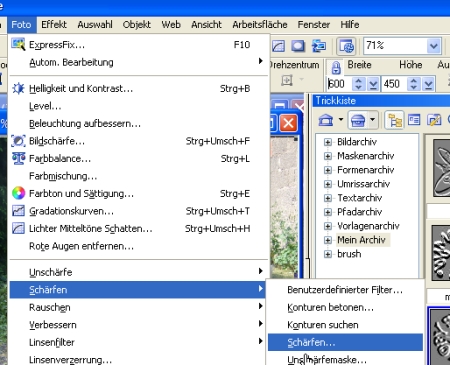The image size is (450, 365).
Task: Select Lichter Mitteltöne Schatten...
Action: (x=138, y=229)
